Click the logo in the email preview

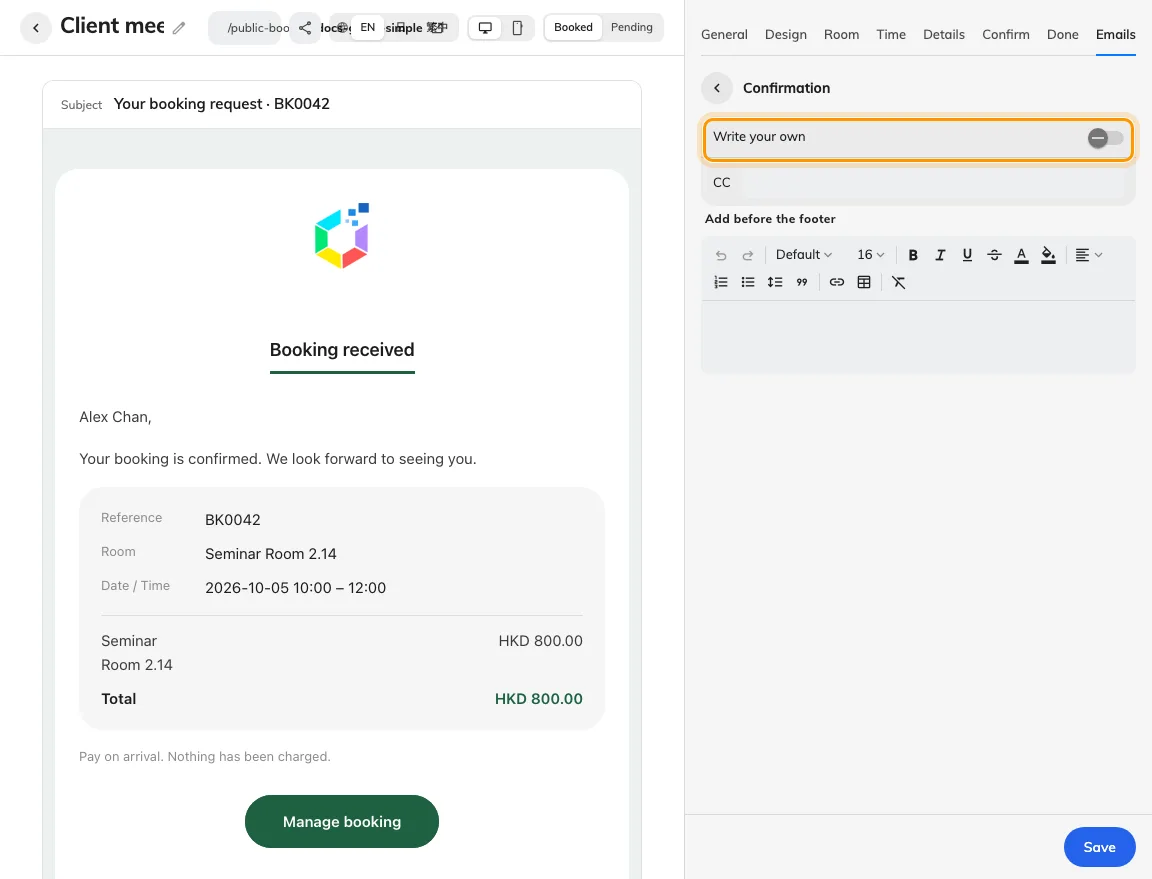pyautogui.click(x=342, y=236)
